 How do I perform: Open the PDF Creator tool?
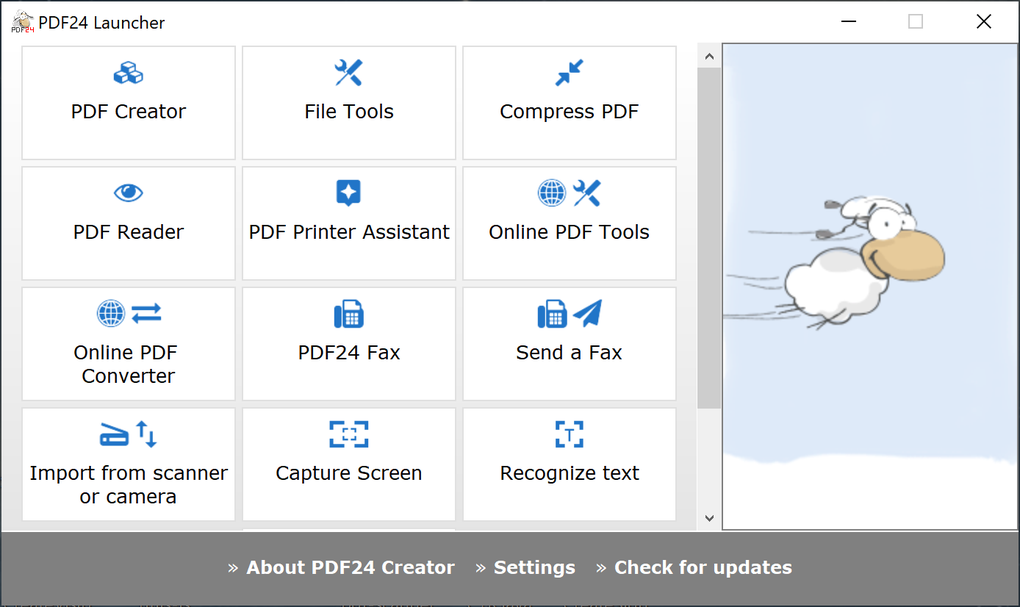[x=128, y=103]
